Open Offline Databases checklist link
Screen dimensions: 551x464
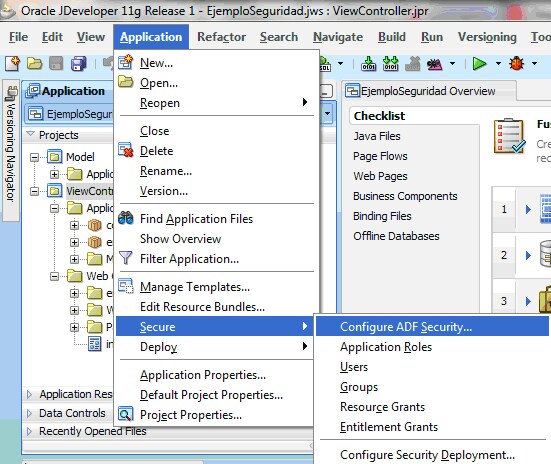pos(396,236)
